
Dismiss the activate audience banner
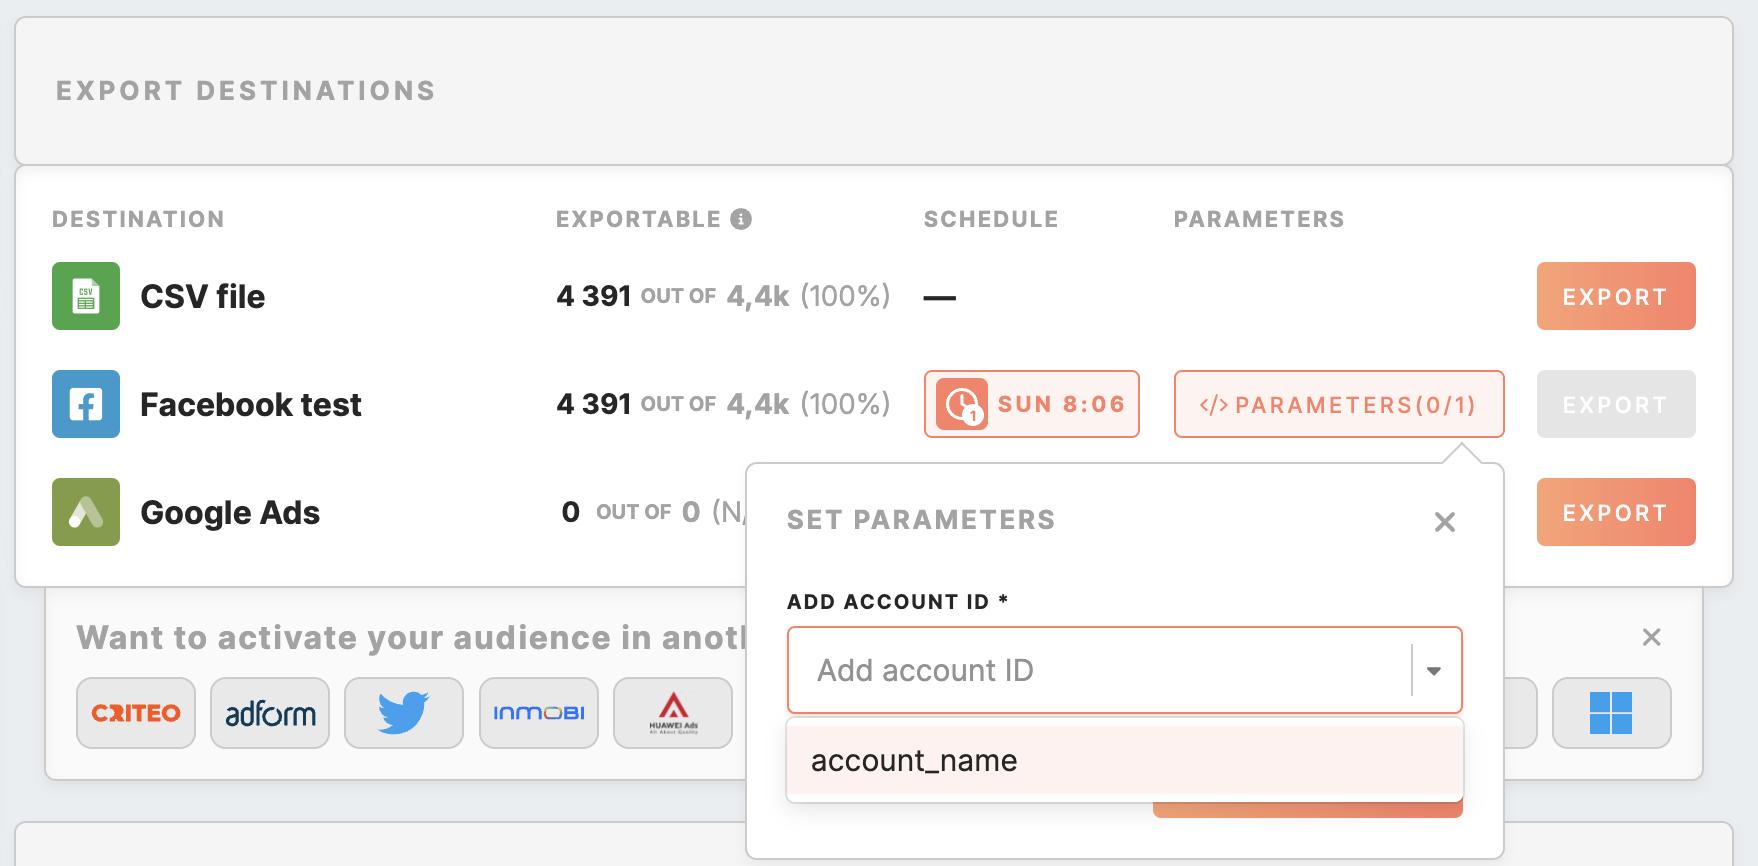point(1651,637)
